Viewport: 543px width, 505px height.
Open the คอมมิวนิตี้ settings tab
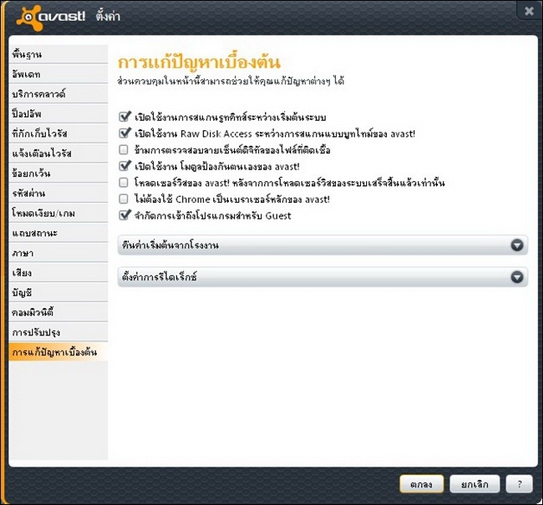click(x=59, y=312)
